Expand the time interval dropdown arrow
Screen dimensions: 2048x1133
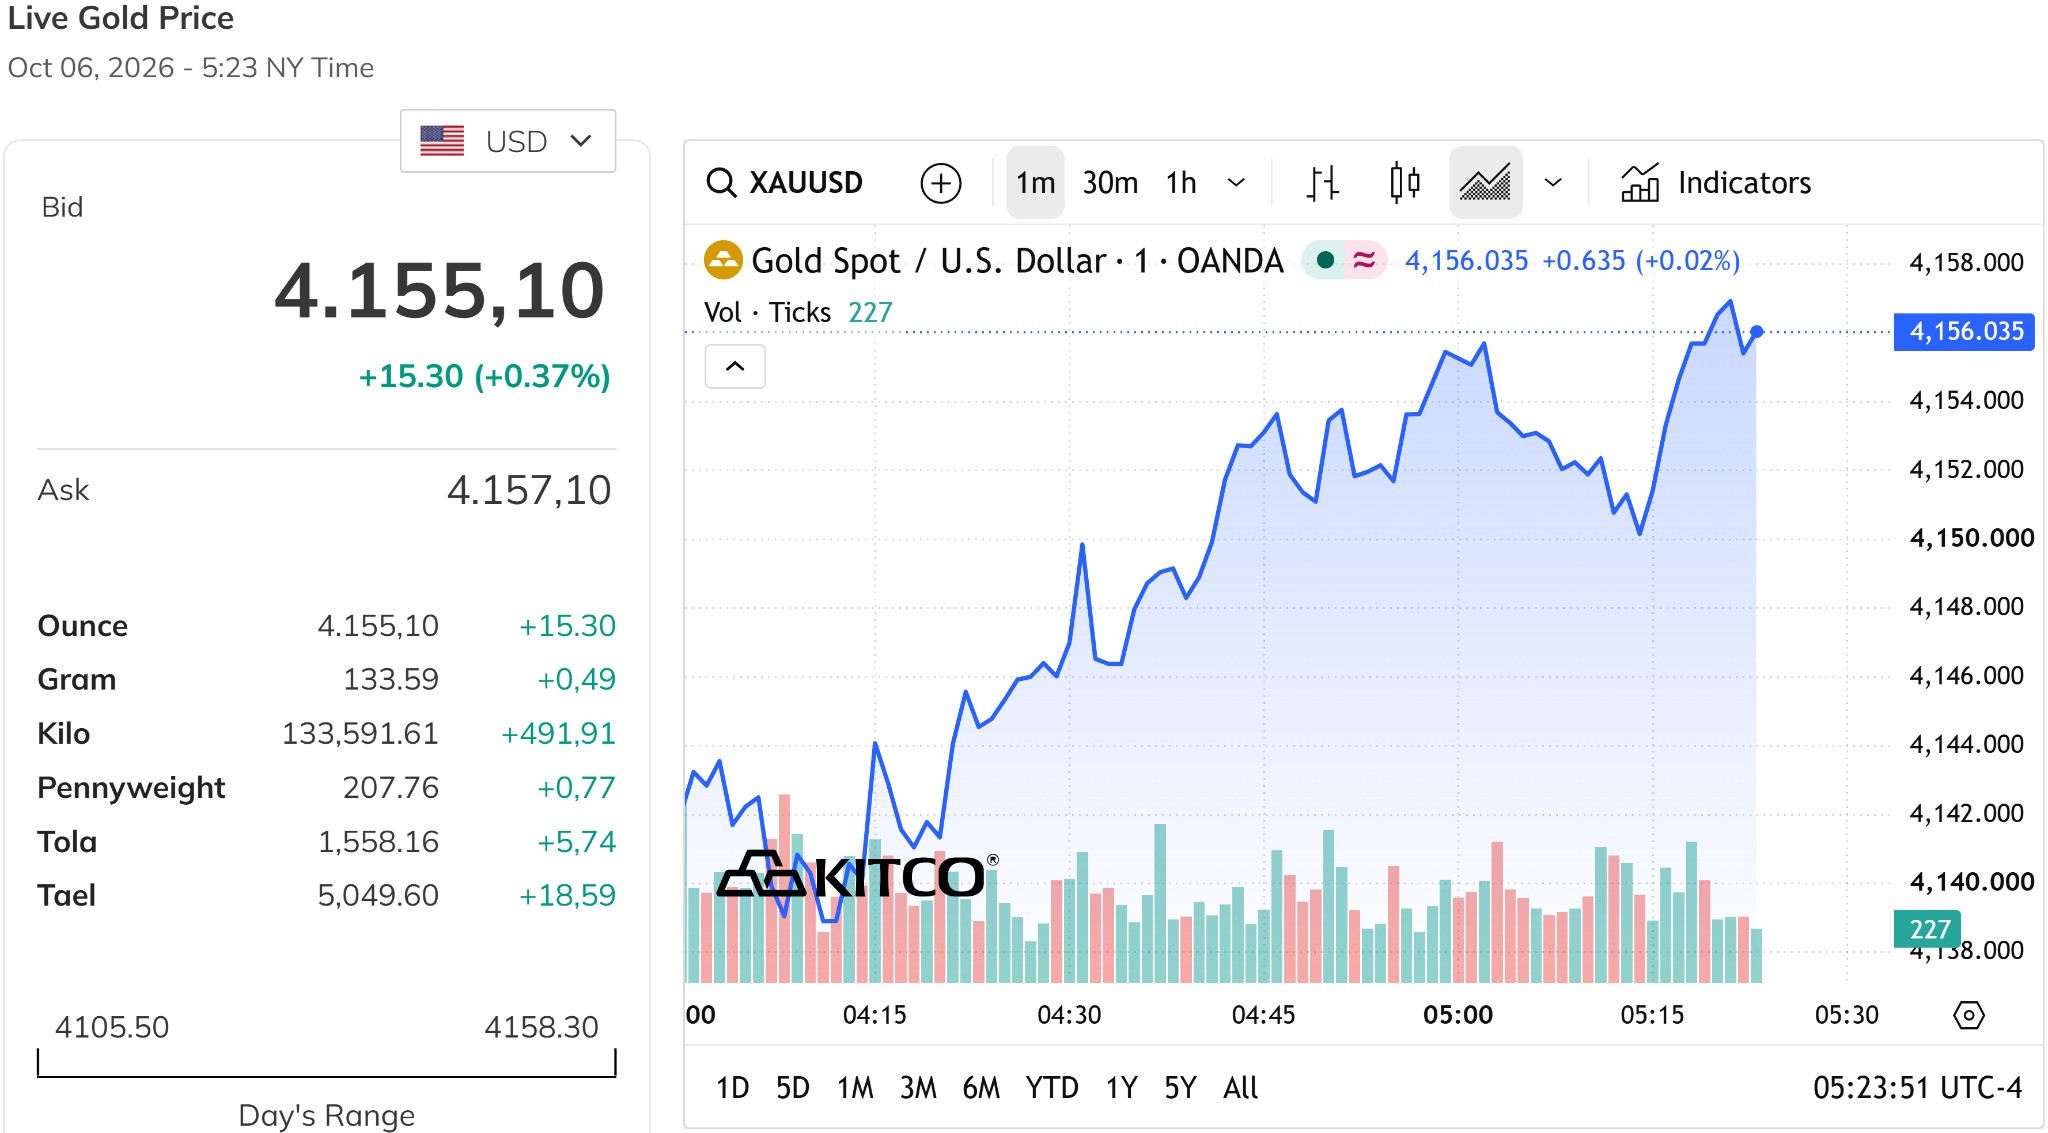(1236, 183)
